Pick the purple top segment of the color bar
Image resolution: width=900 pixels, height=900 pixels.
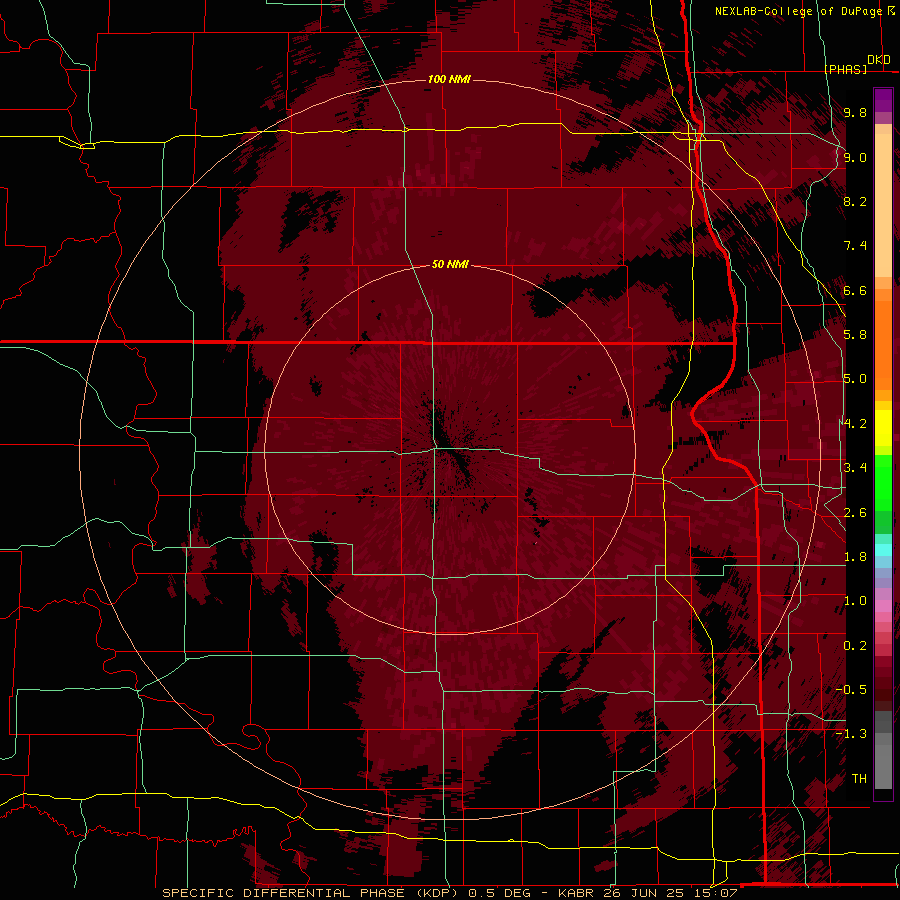tap(883, 100)
